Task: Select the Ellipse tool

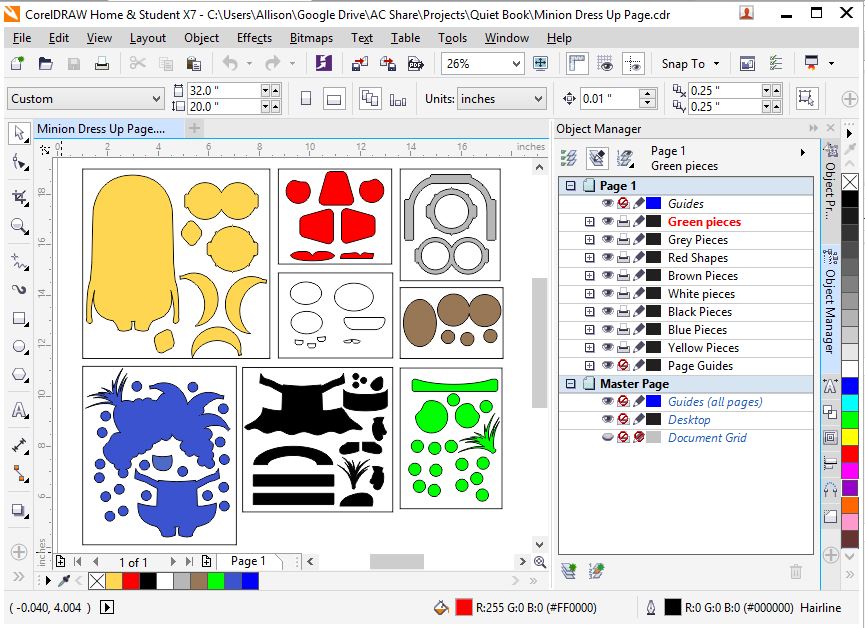Action: pyautogui.click(x=19, y=347)
